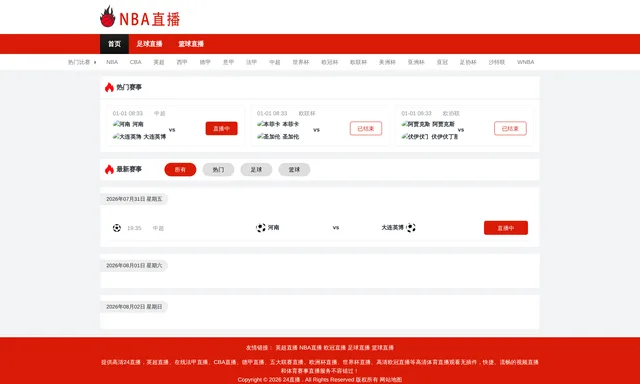The width and height of the screenshot is (640, 384).
Task: Switch to 篮球直播 in the nav bar
Action: 191,44
